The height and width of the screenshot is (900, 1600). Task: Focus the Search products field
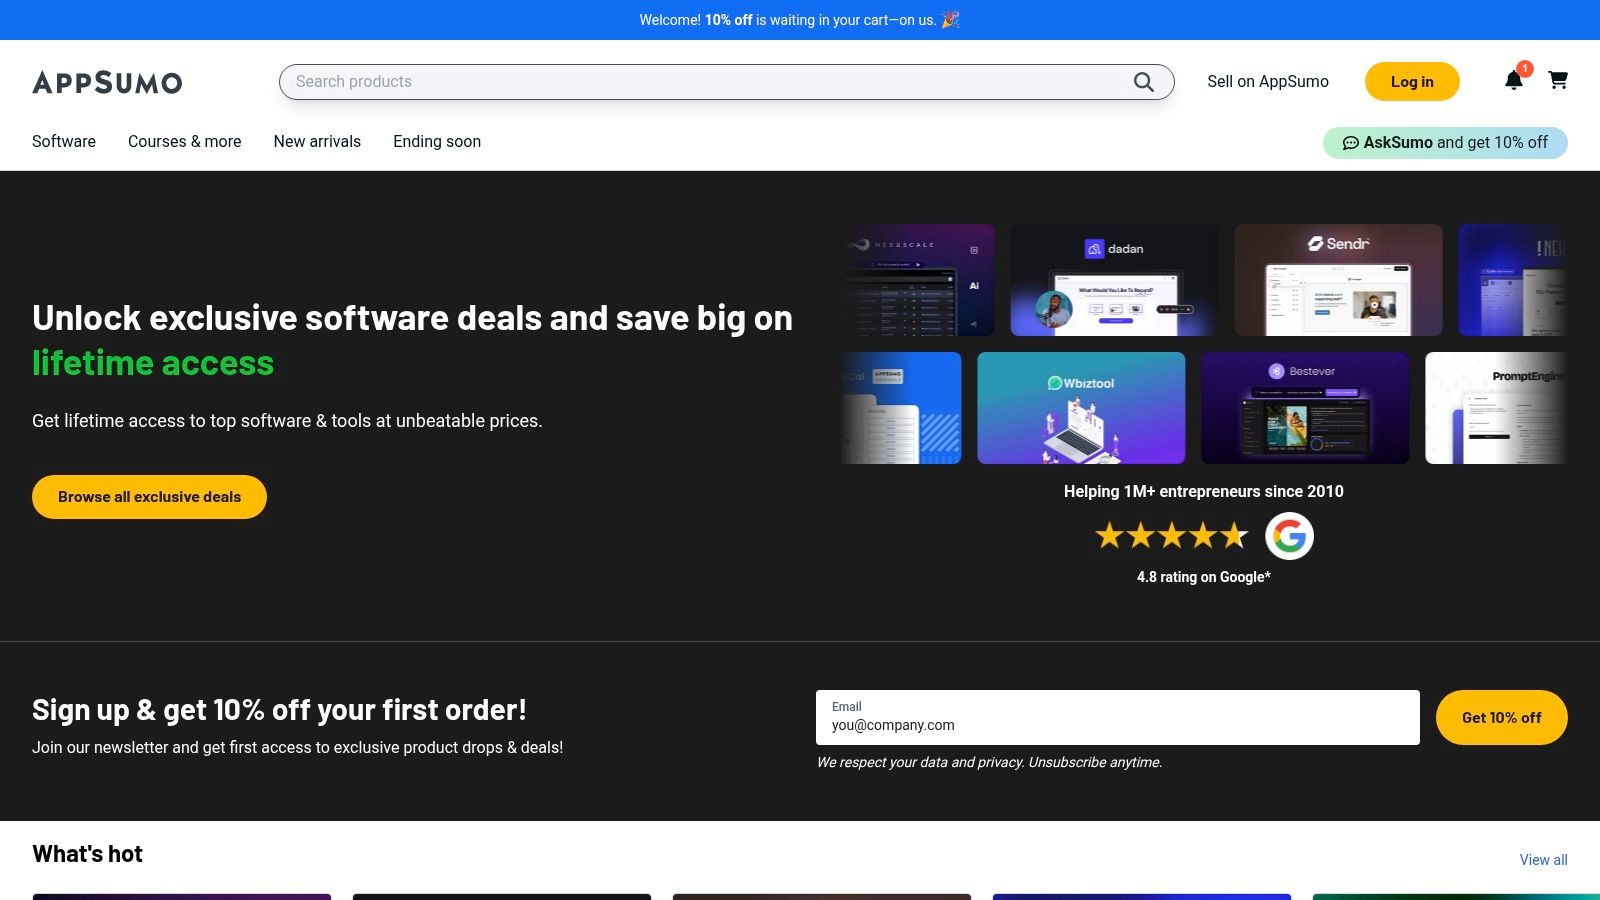click(x=700, y=82)
